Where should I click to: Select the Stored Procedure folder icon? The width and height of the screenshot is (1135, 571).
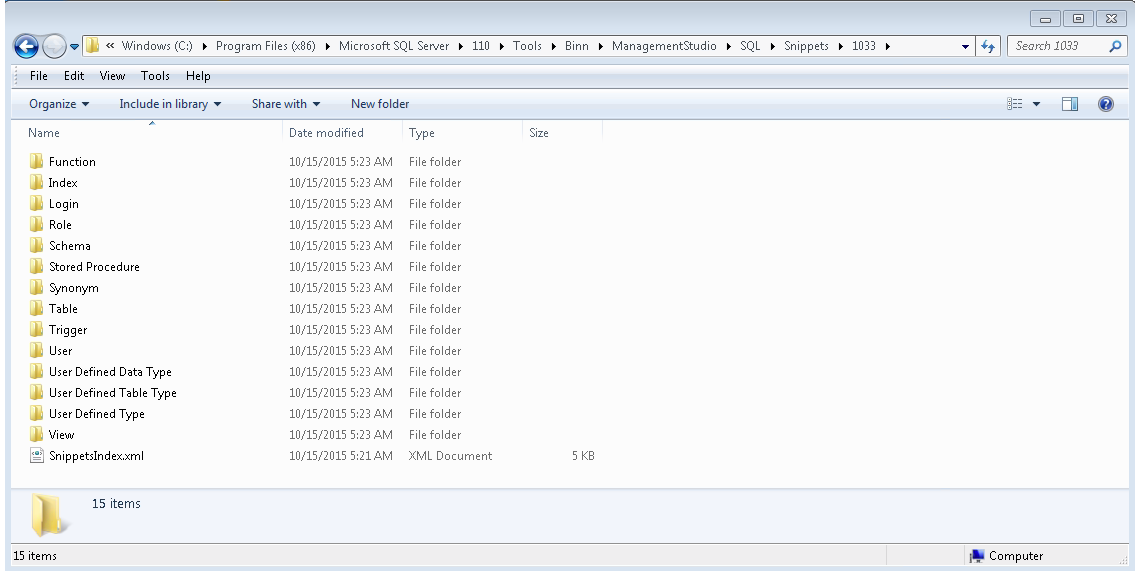pyautogui.click(x=37, y=267)
